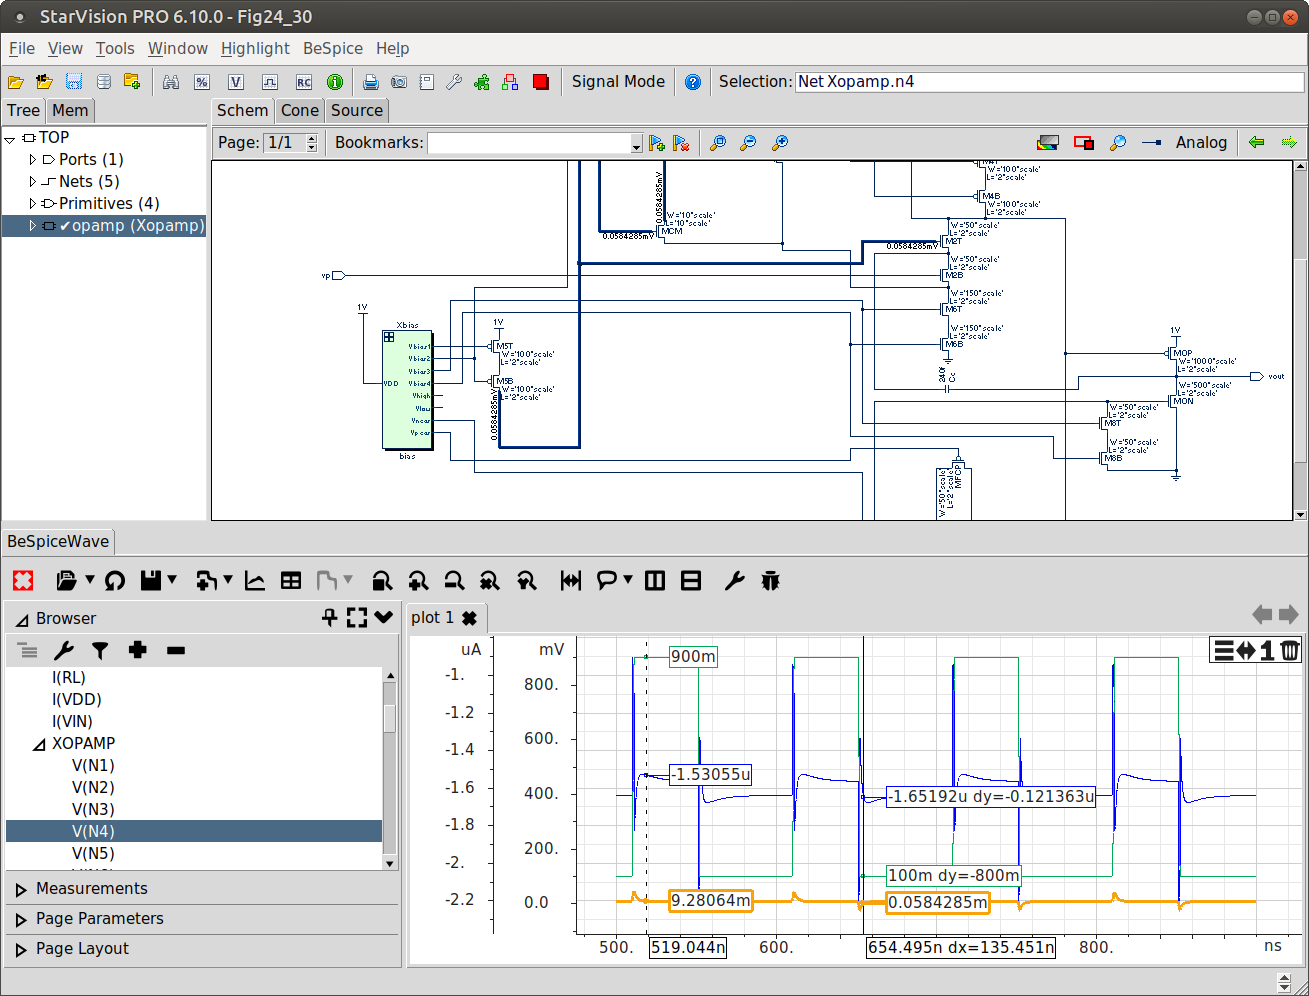
Task: Click the bug icon in BeSpiceWave toolbar
Action: pos(770,581)
